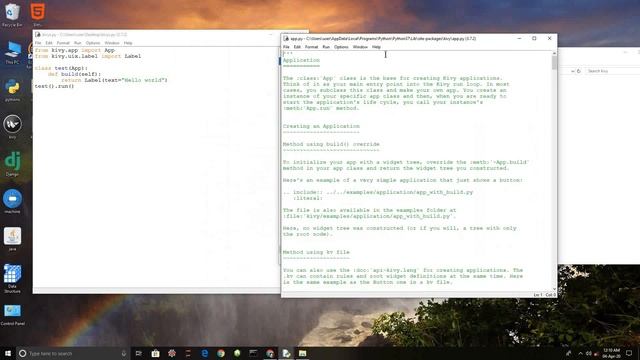Viewport: 640px width, 360px height.
Task: Open the Data Structure desktop icon
Action: point(12,278)
